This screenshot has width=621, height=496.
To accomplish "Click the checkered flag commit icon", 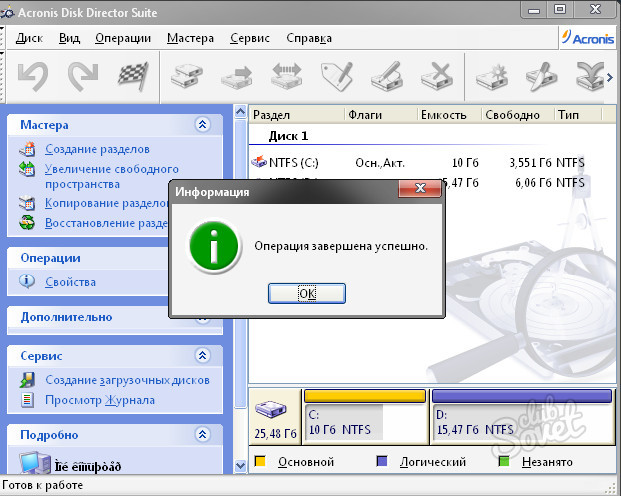I will [133, 76].
